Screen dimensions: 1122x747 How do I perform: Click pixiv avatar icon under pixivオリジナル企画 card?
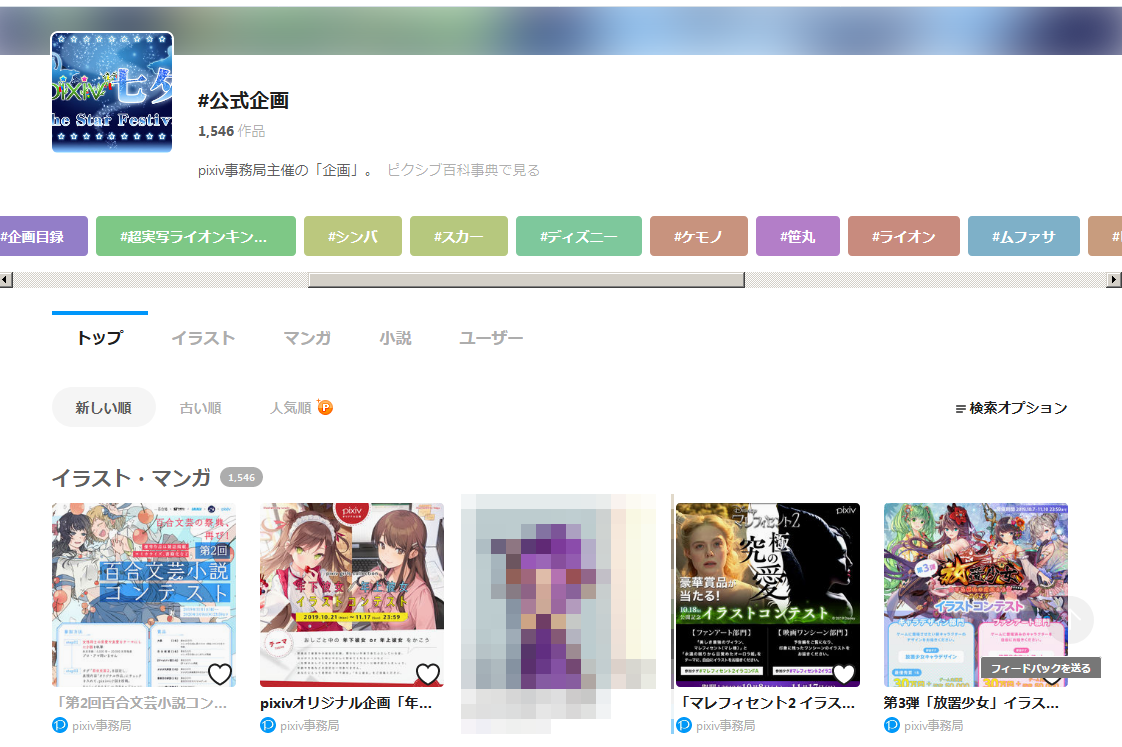coord(268,725)
